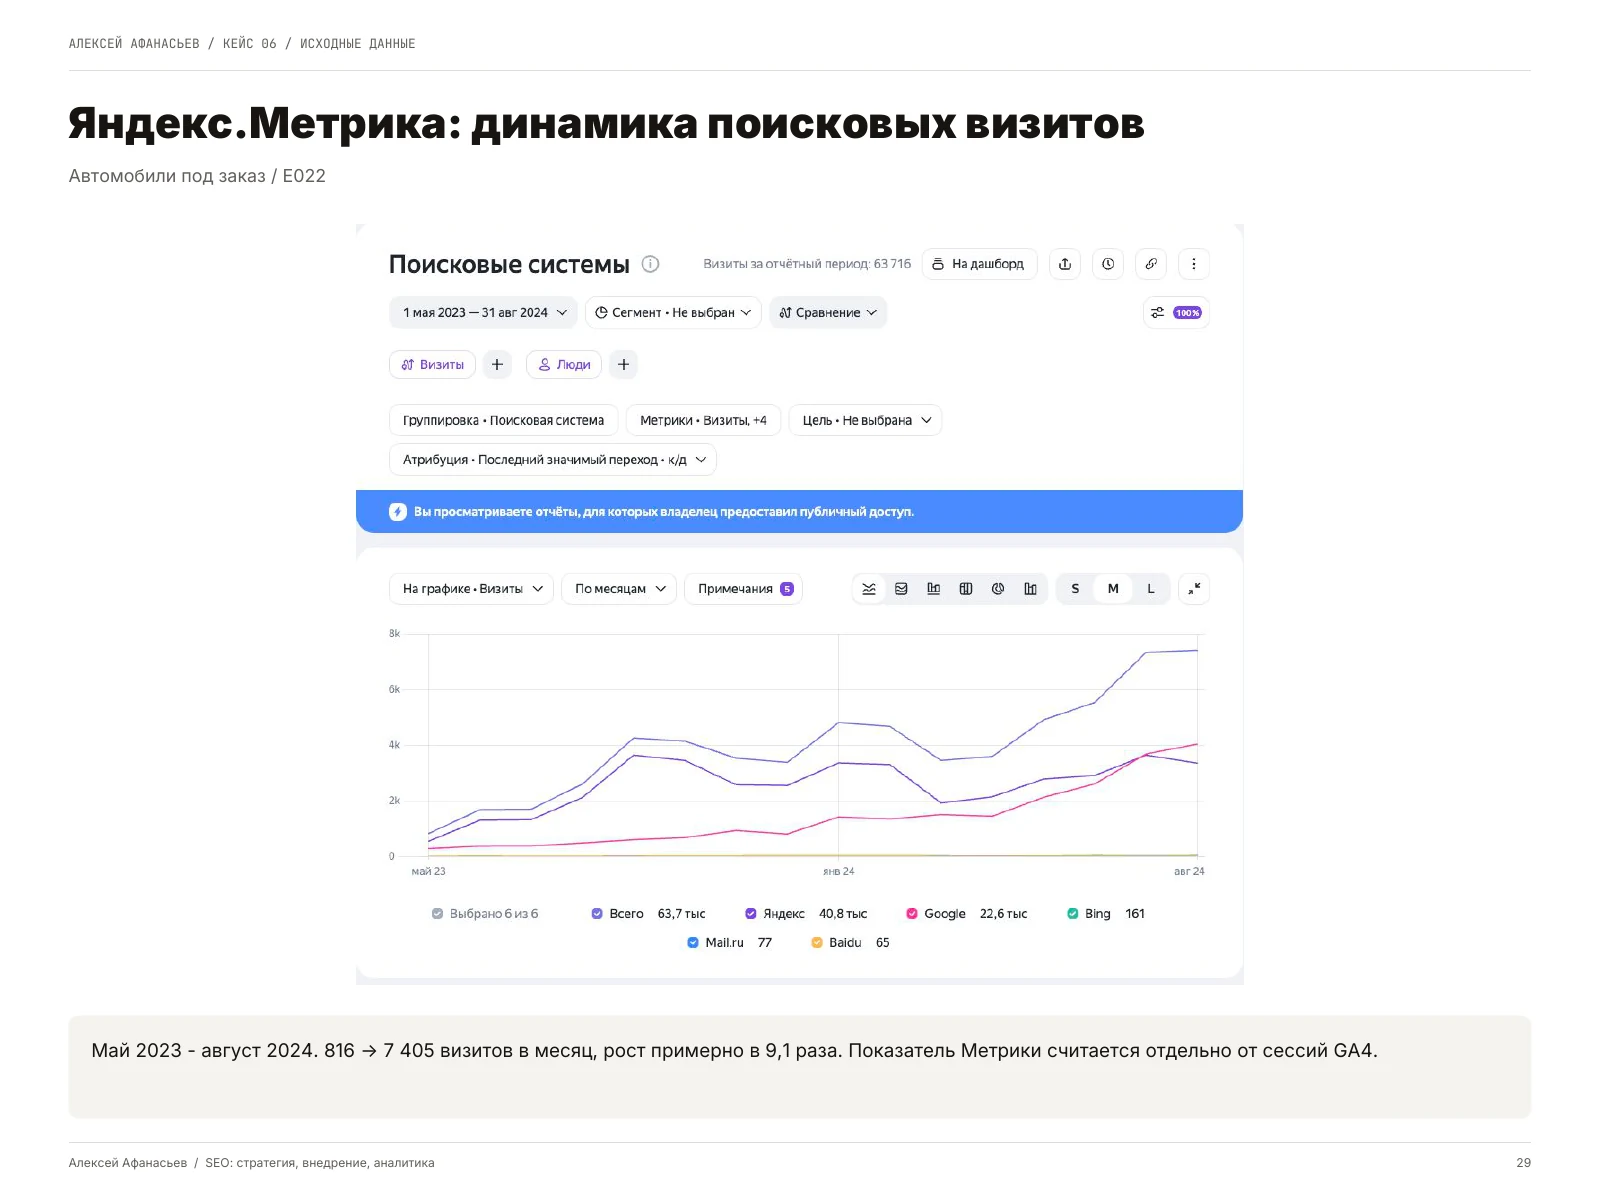The width and height of the screenshot is (1600, 1200).
Task: Open the Атрибуция dropdown
Action: tap(552, 460)
